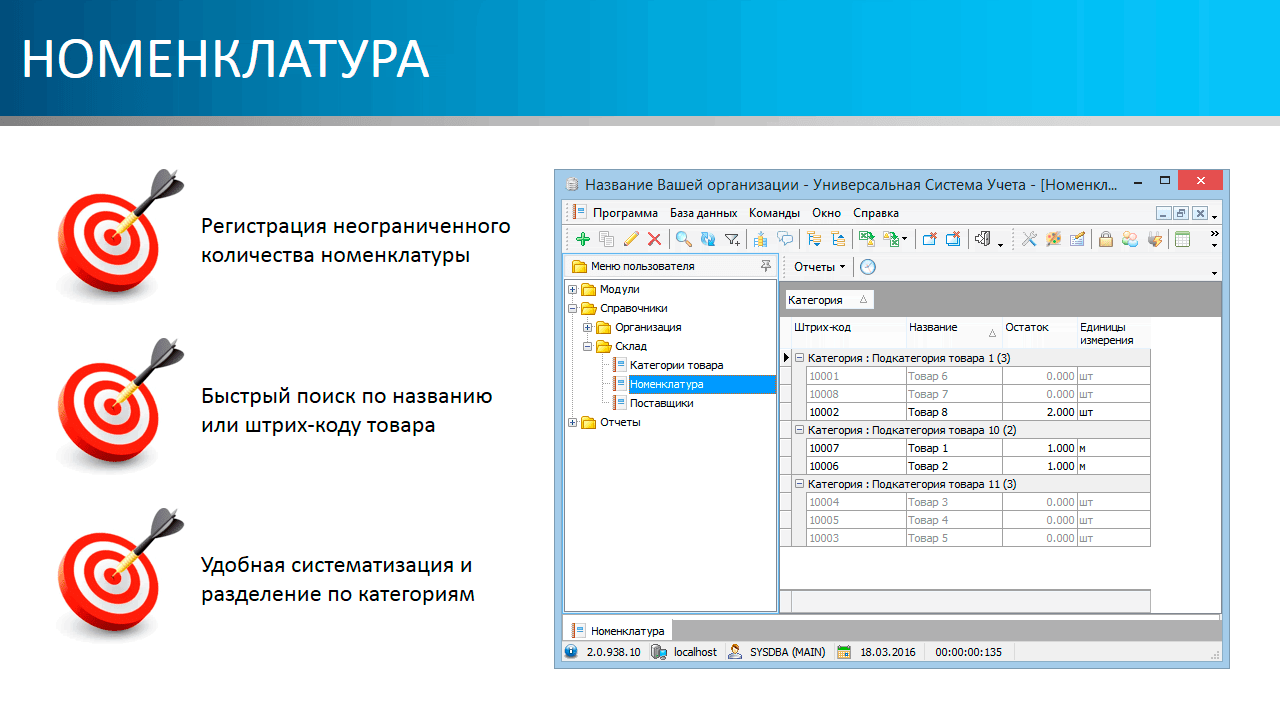The height and width of the screenshot is (720, 1280).
Task: Click the green table grid icon
Action: click(x=1183, y=239)
